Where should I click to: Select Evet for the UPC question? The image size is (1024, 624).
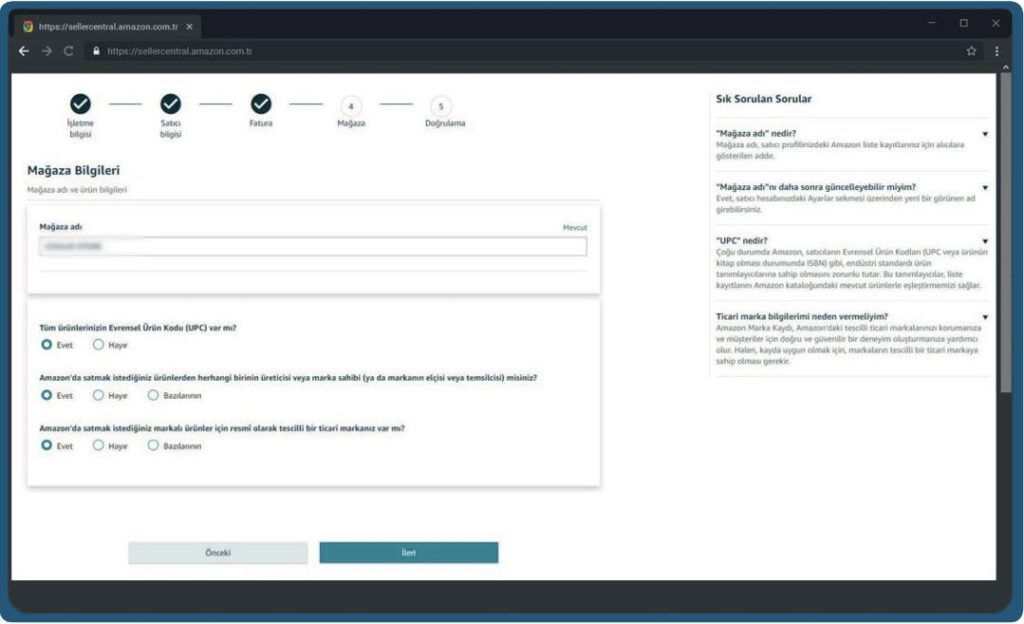[46, 345]
